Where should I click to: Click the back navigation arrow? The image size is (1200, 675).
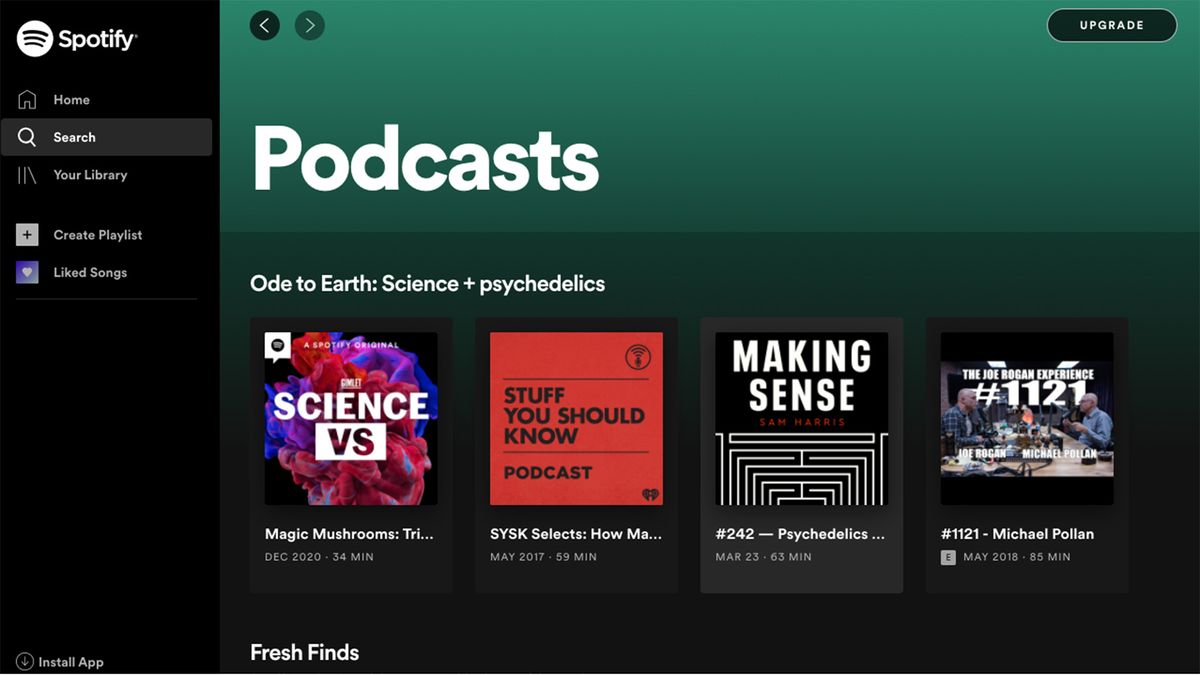(x=264, y=25)
